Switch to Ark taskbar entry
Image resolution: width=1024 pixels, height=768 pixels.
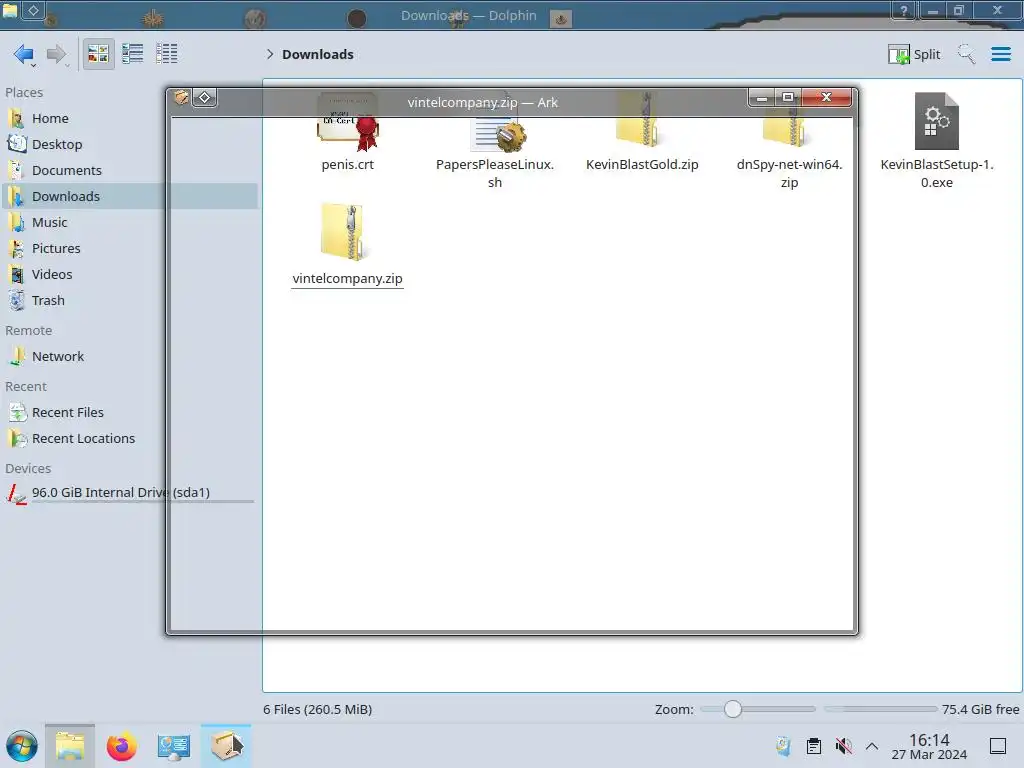click(226, 746)
